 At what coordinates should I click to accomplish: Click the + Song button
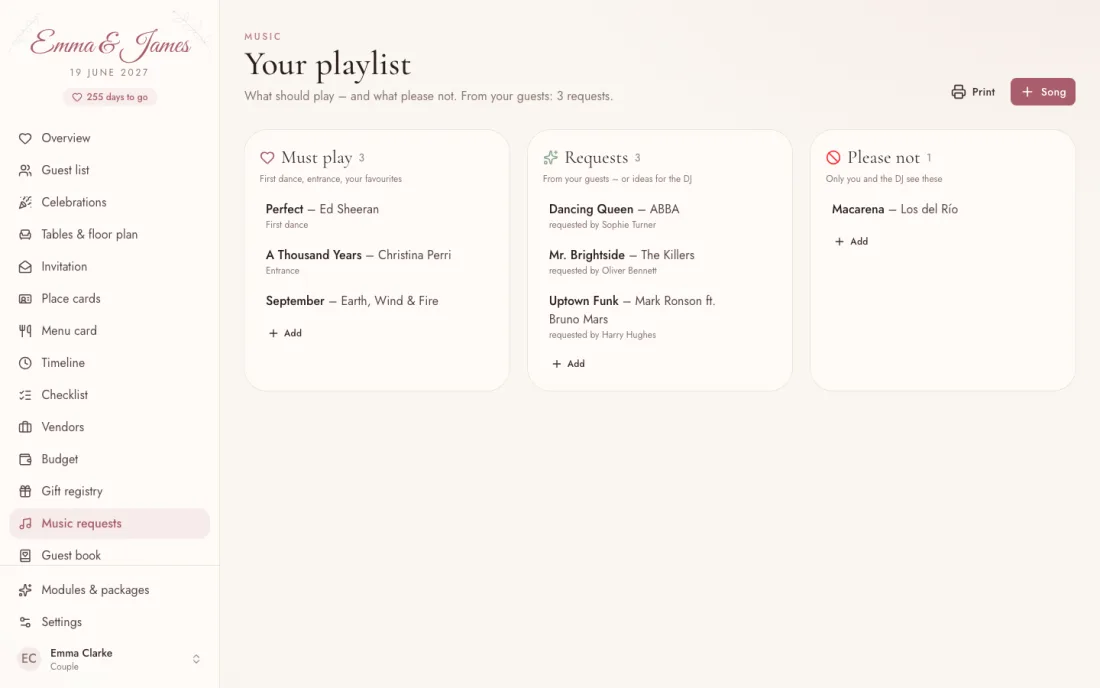(x=1042, y=92)
